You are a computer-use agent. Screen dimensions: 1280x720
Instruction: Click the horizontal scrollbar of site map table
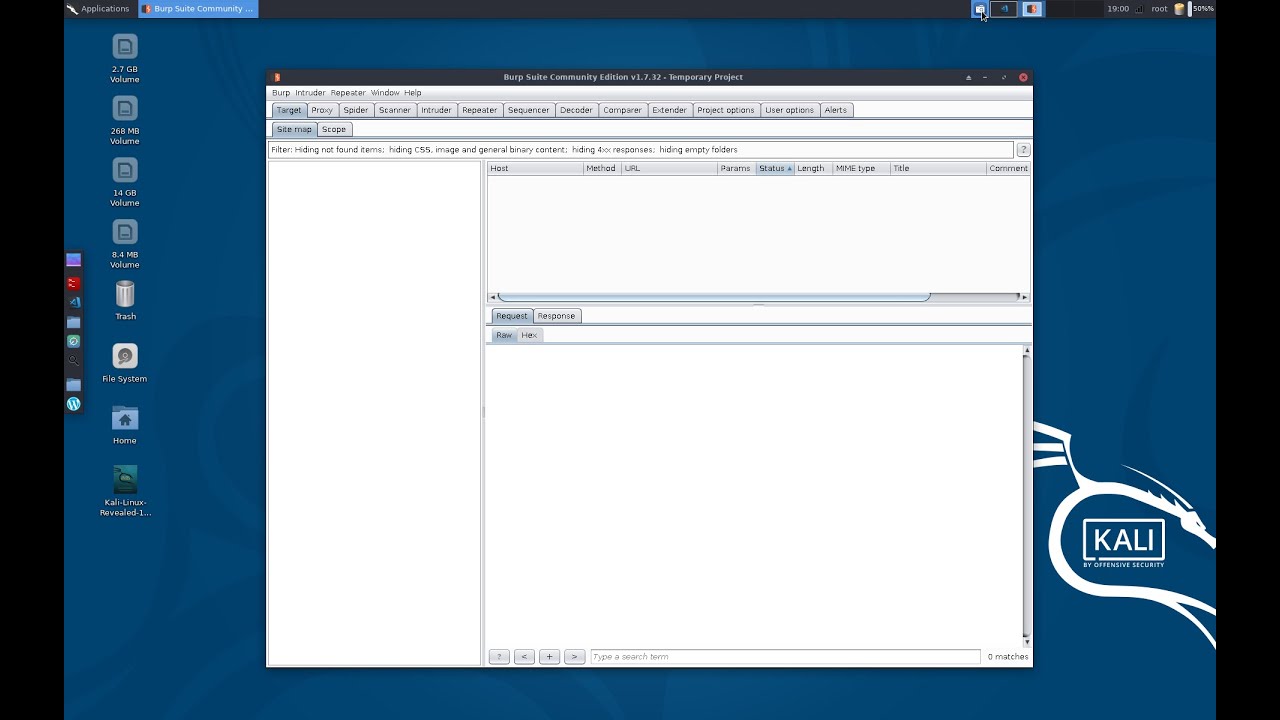(758, 297)
